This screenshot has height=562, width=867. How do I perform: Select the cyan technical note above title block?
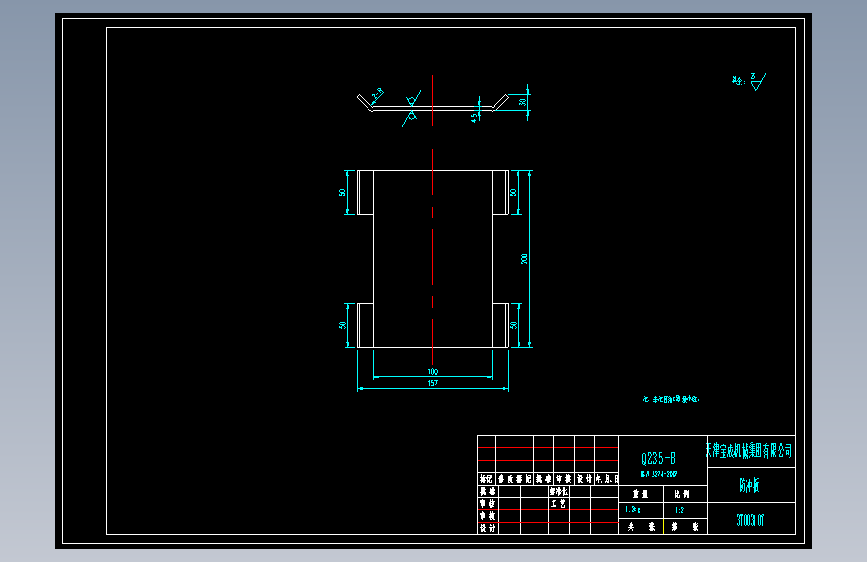click(671, 399)
